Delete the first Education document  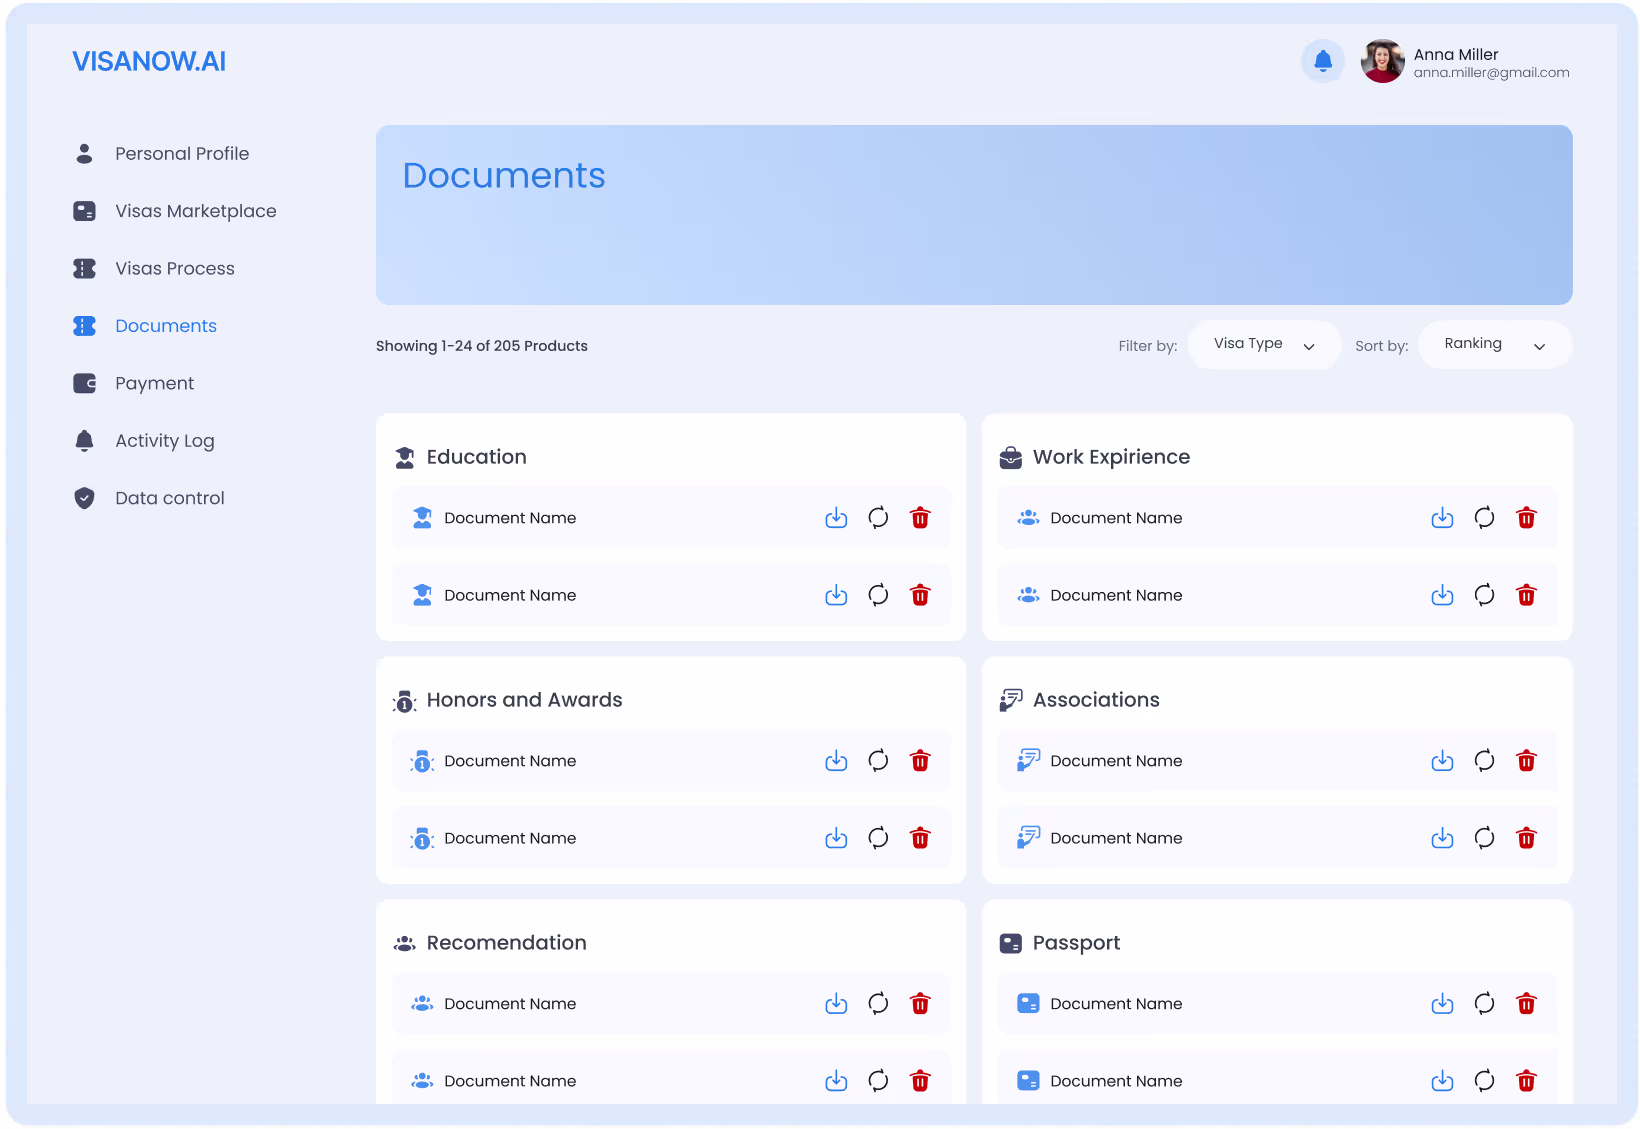coord(920,518)
